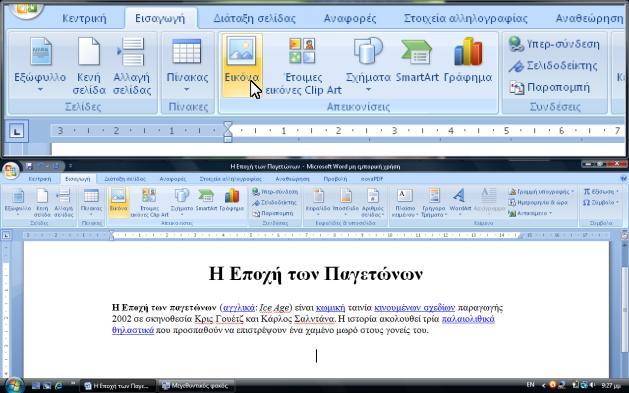Open the Πλαίσιο κειμένου text box tool
This screenshot has width=629, height=393.
pyautogui.click(x=405, y=202)
